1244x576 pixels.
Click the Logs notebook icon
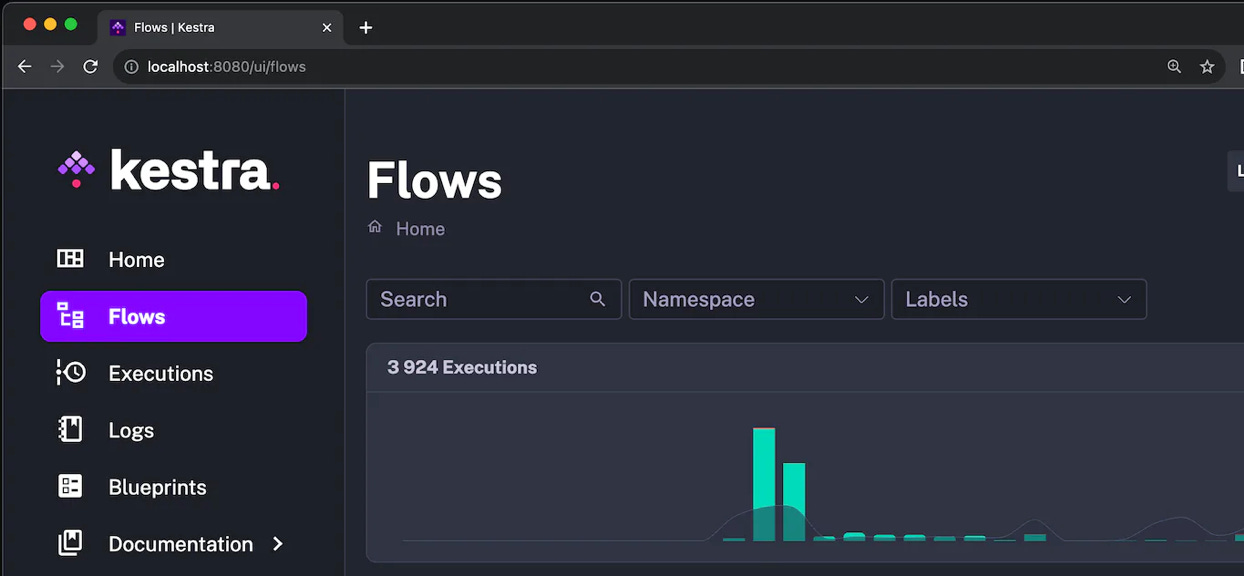[70, 430]
